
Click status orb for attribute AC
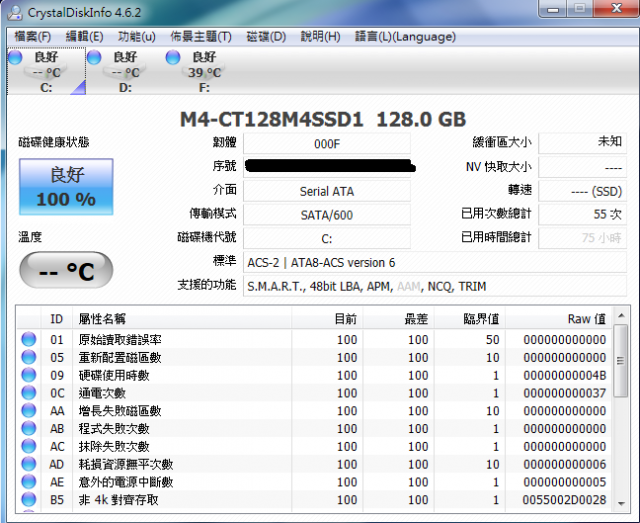(x=29, y=446)
